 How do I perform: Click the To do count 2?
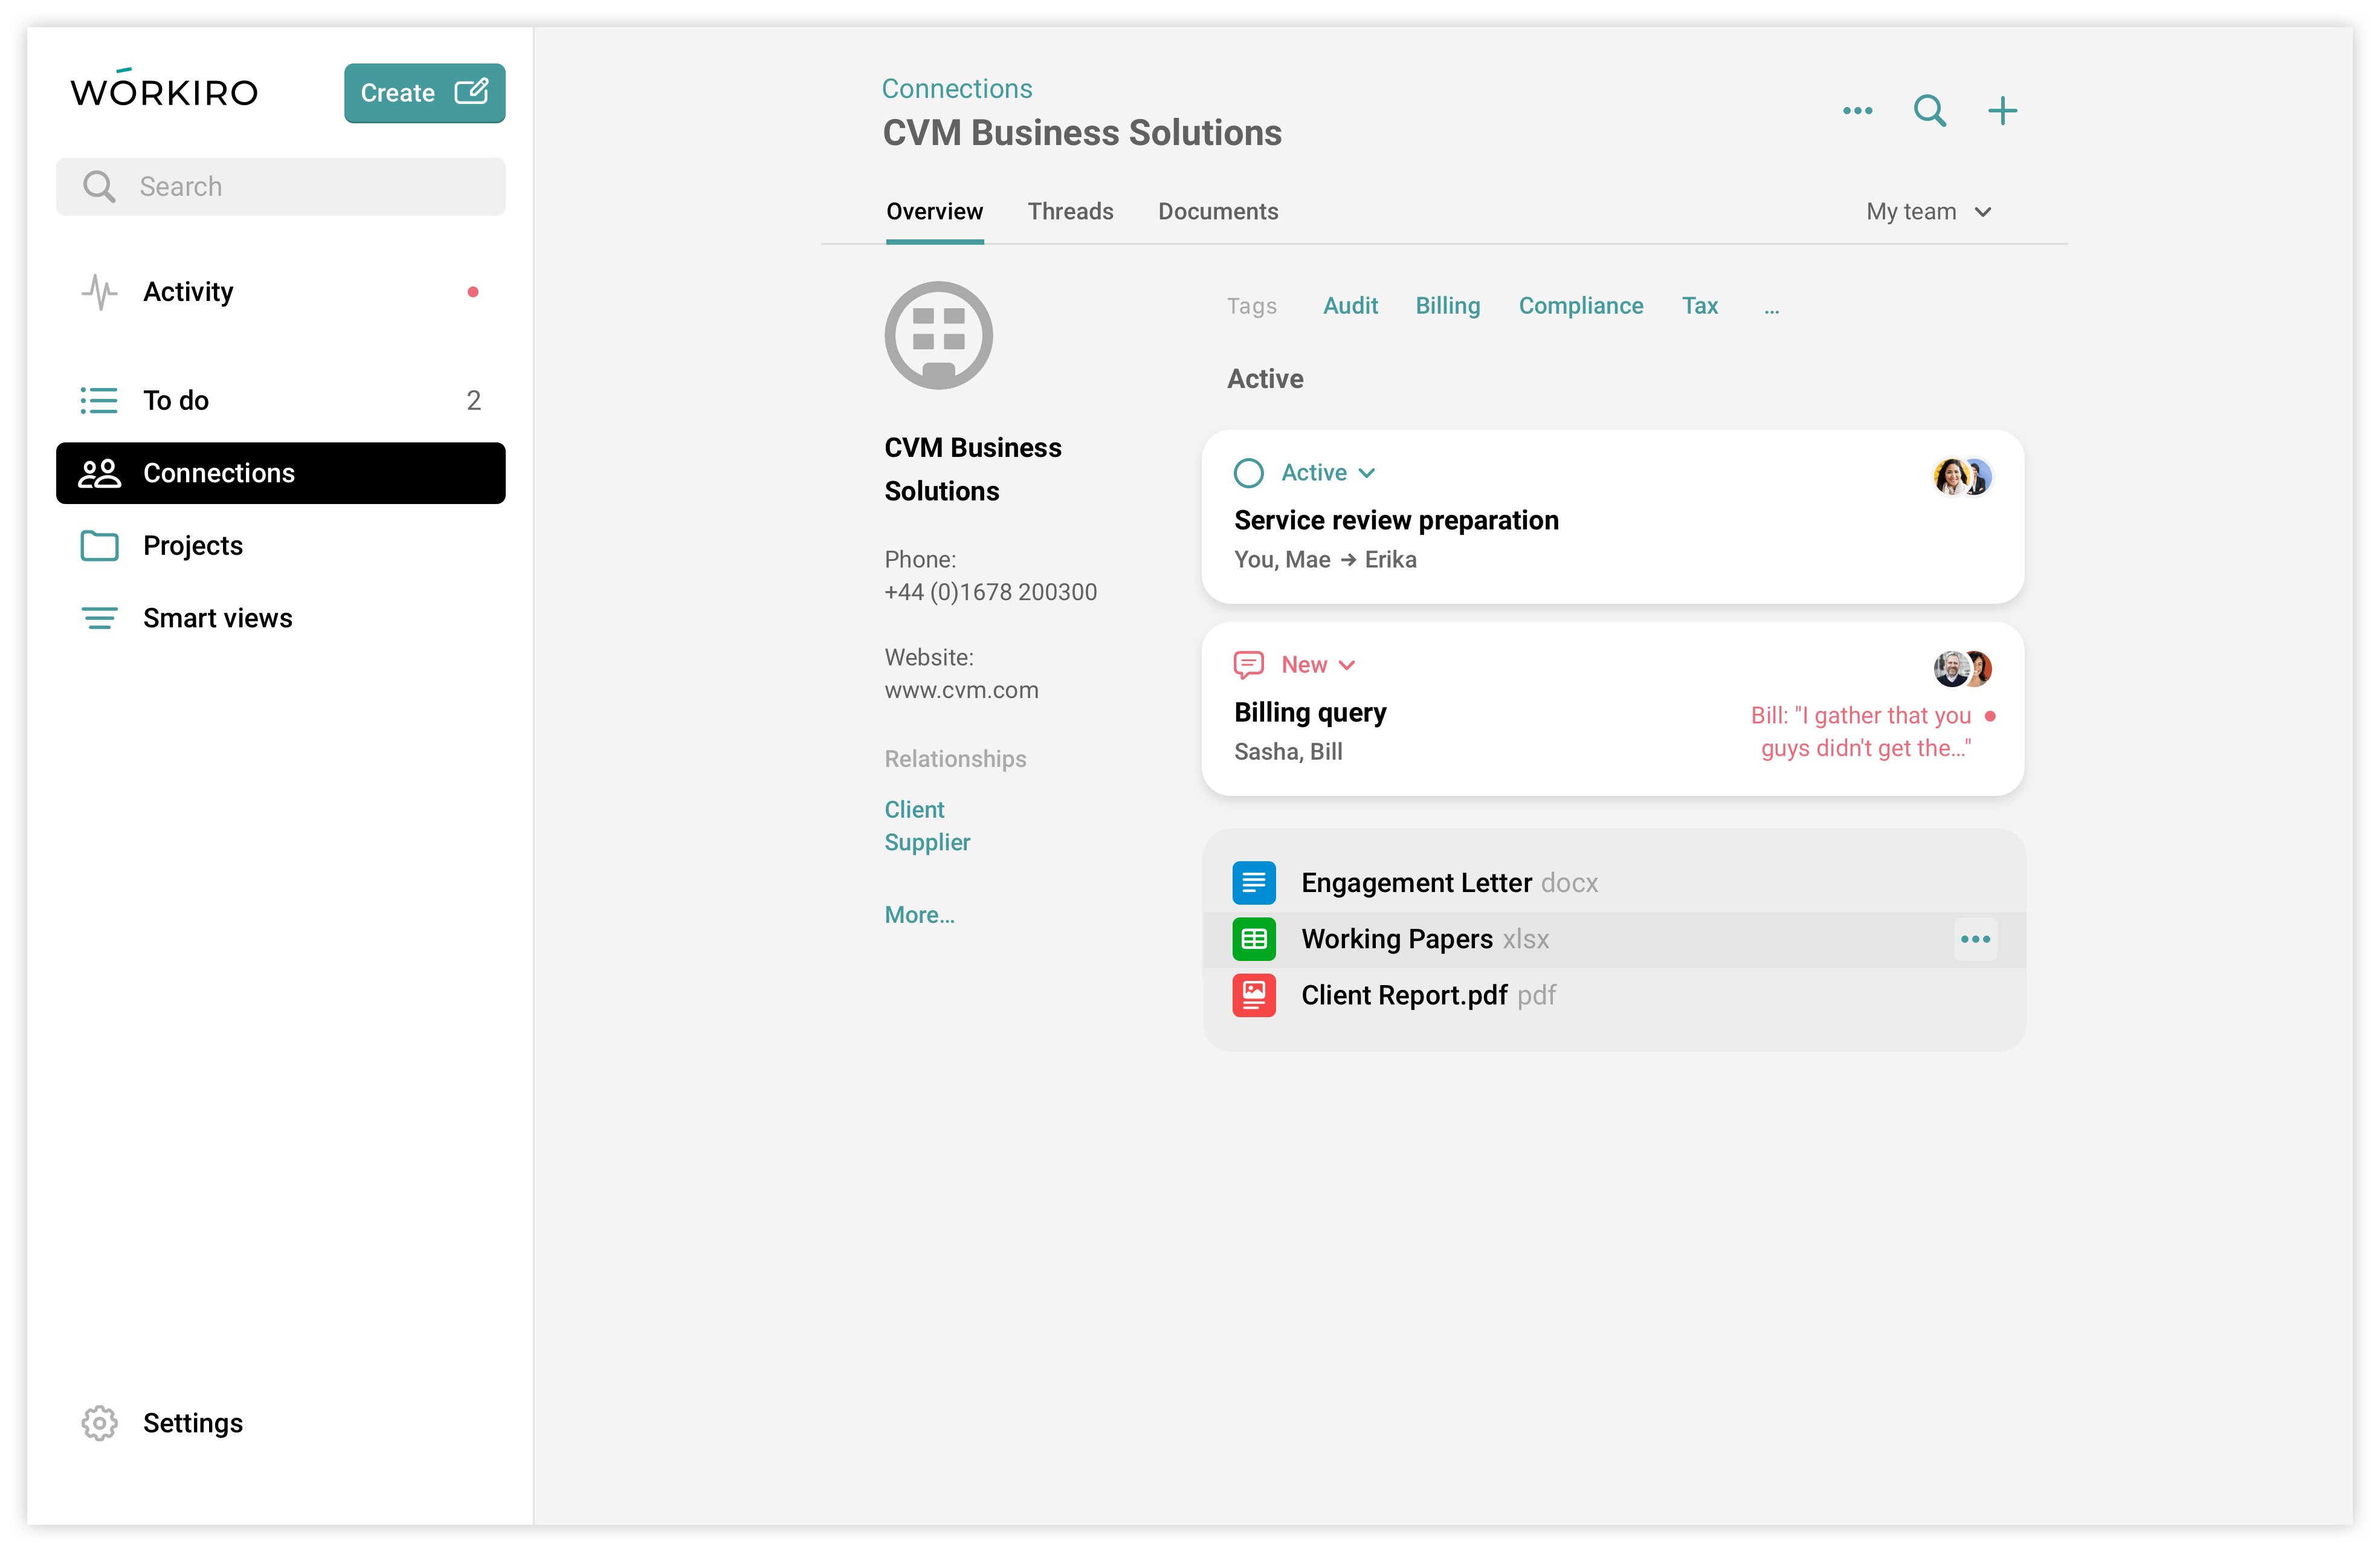(x=473, y=400)
